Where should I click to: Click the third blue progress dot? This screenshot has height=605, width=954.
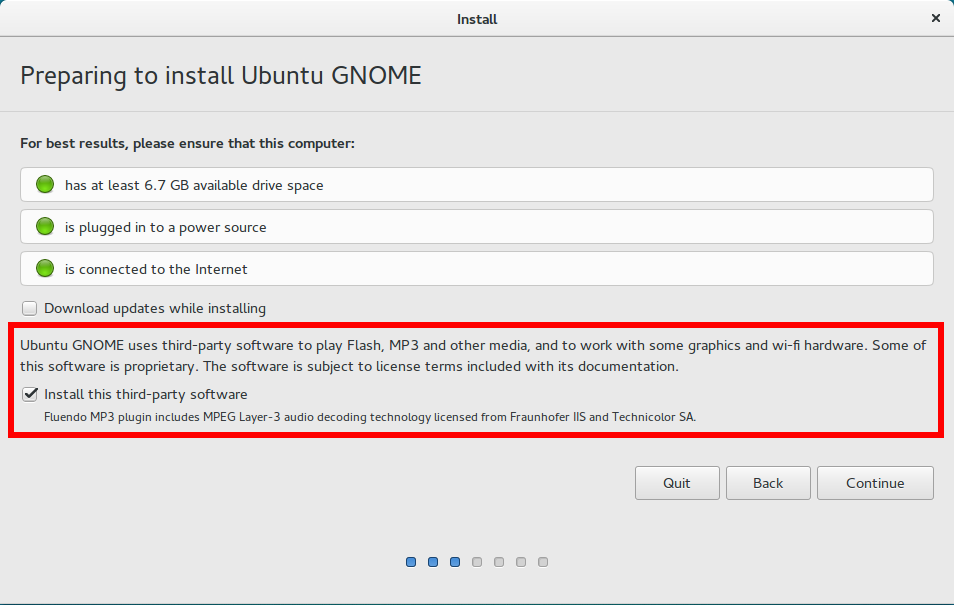coord(455,562)
